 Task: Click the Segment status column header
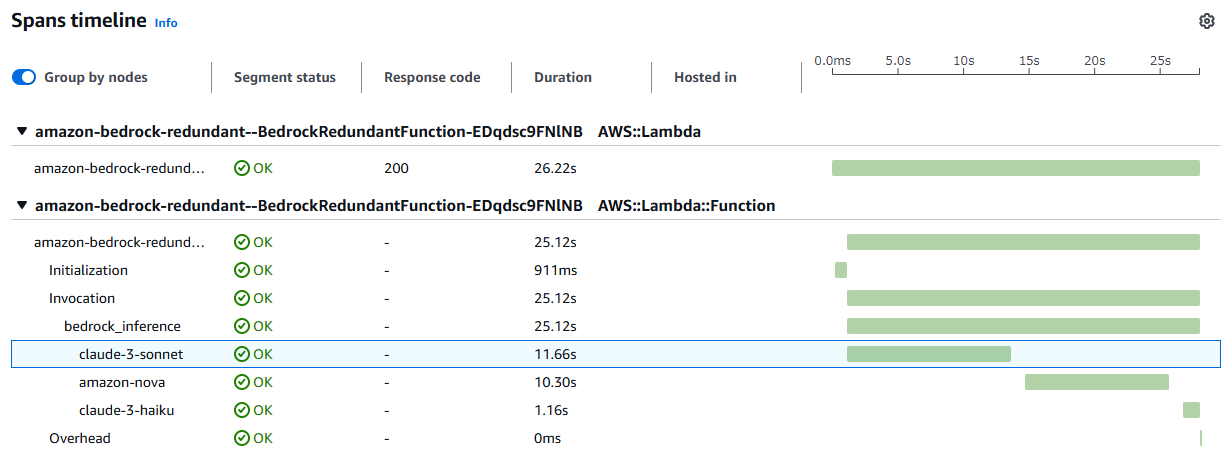(x=284, y=77)
